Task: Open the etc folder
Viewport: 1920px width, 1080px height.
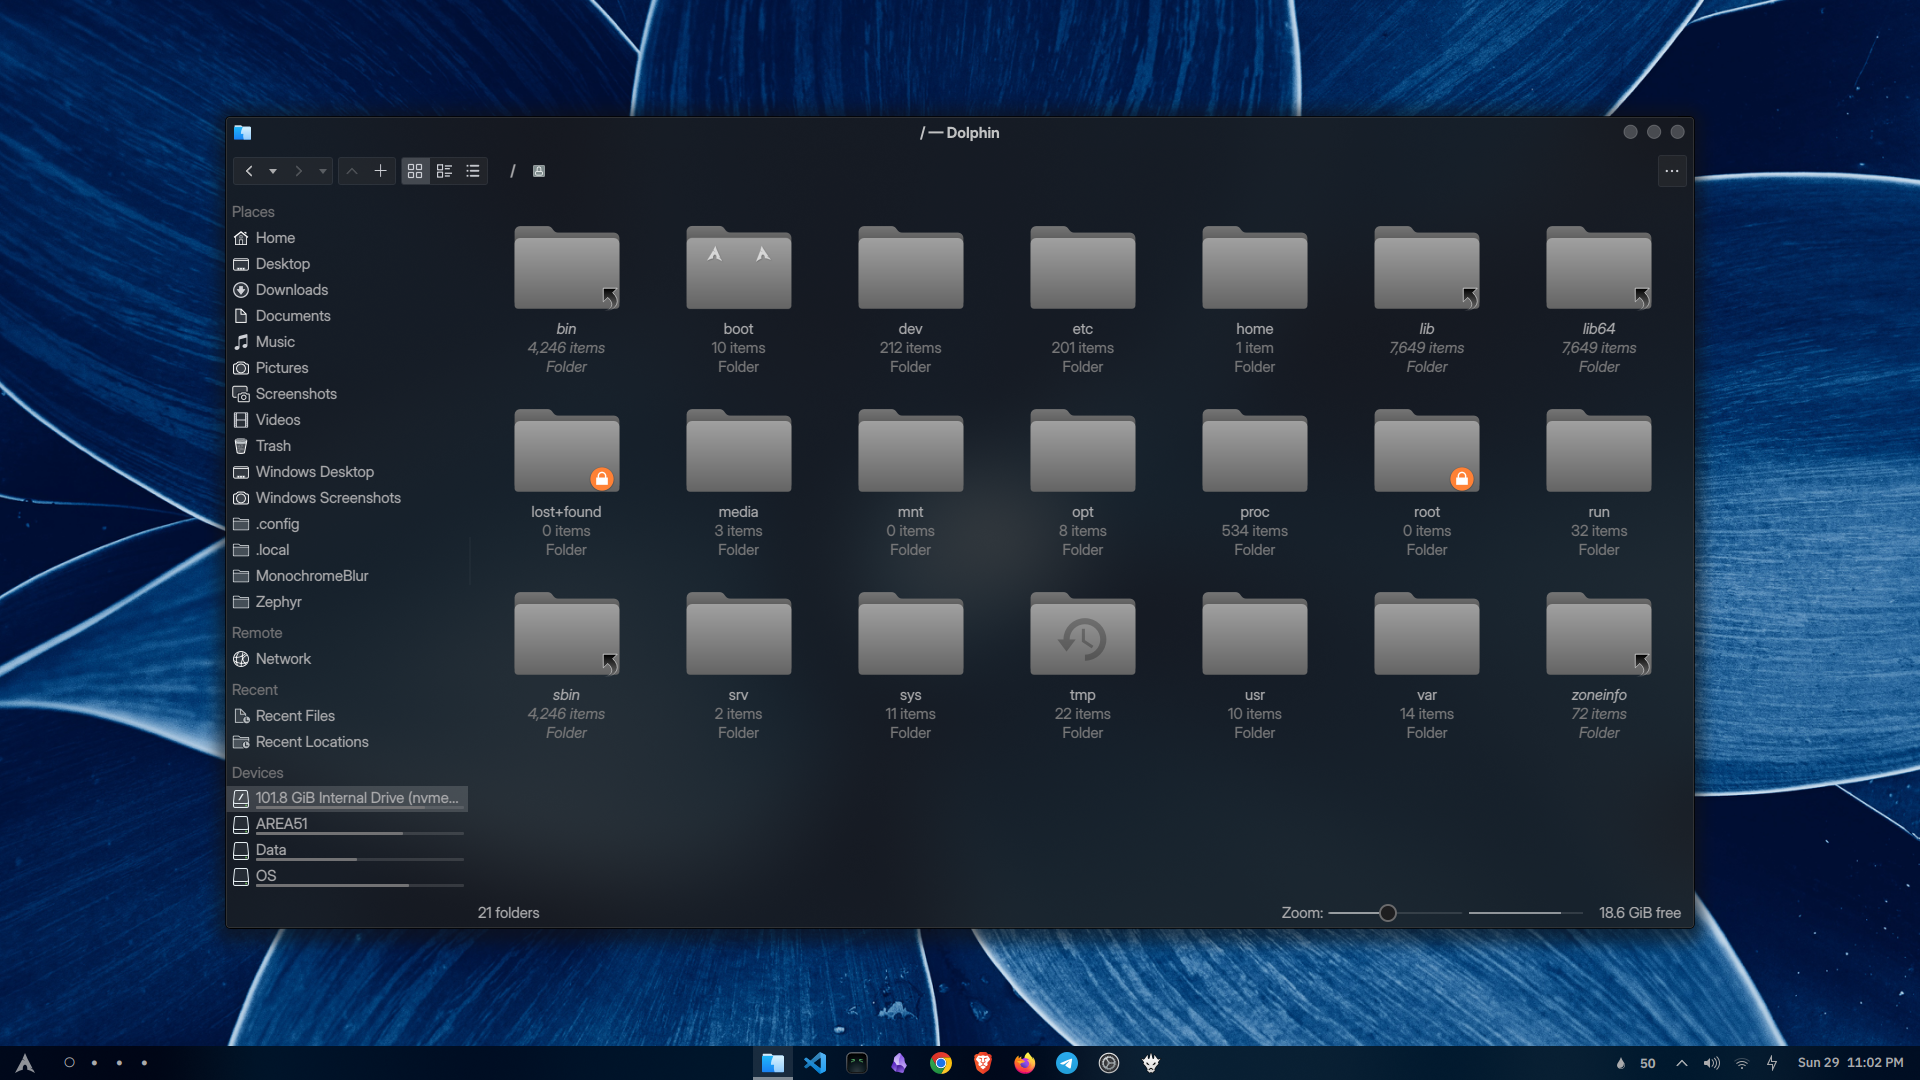Action: click(1082, 267)
